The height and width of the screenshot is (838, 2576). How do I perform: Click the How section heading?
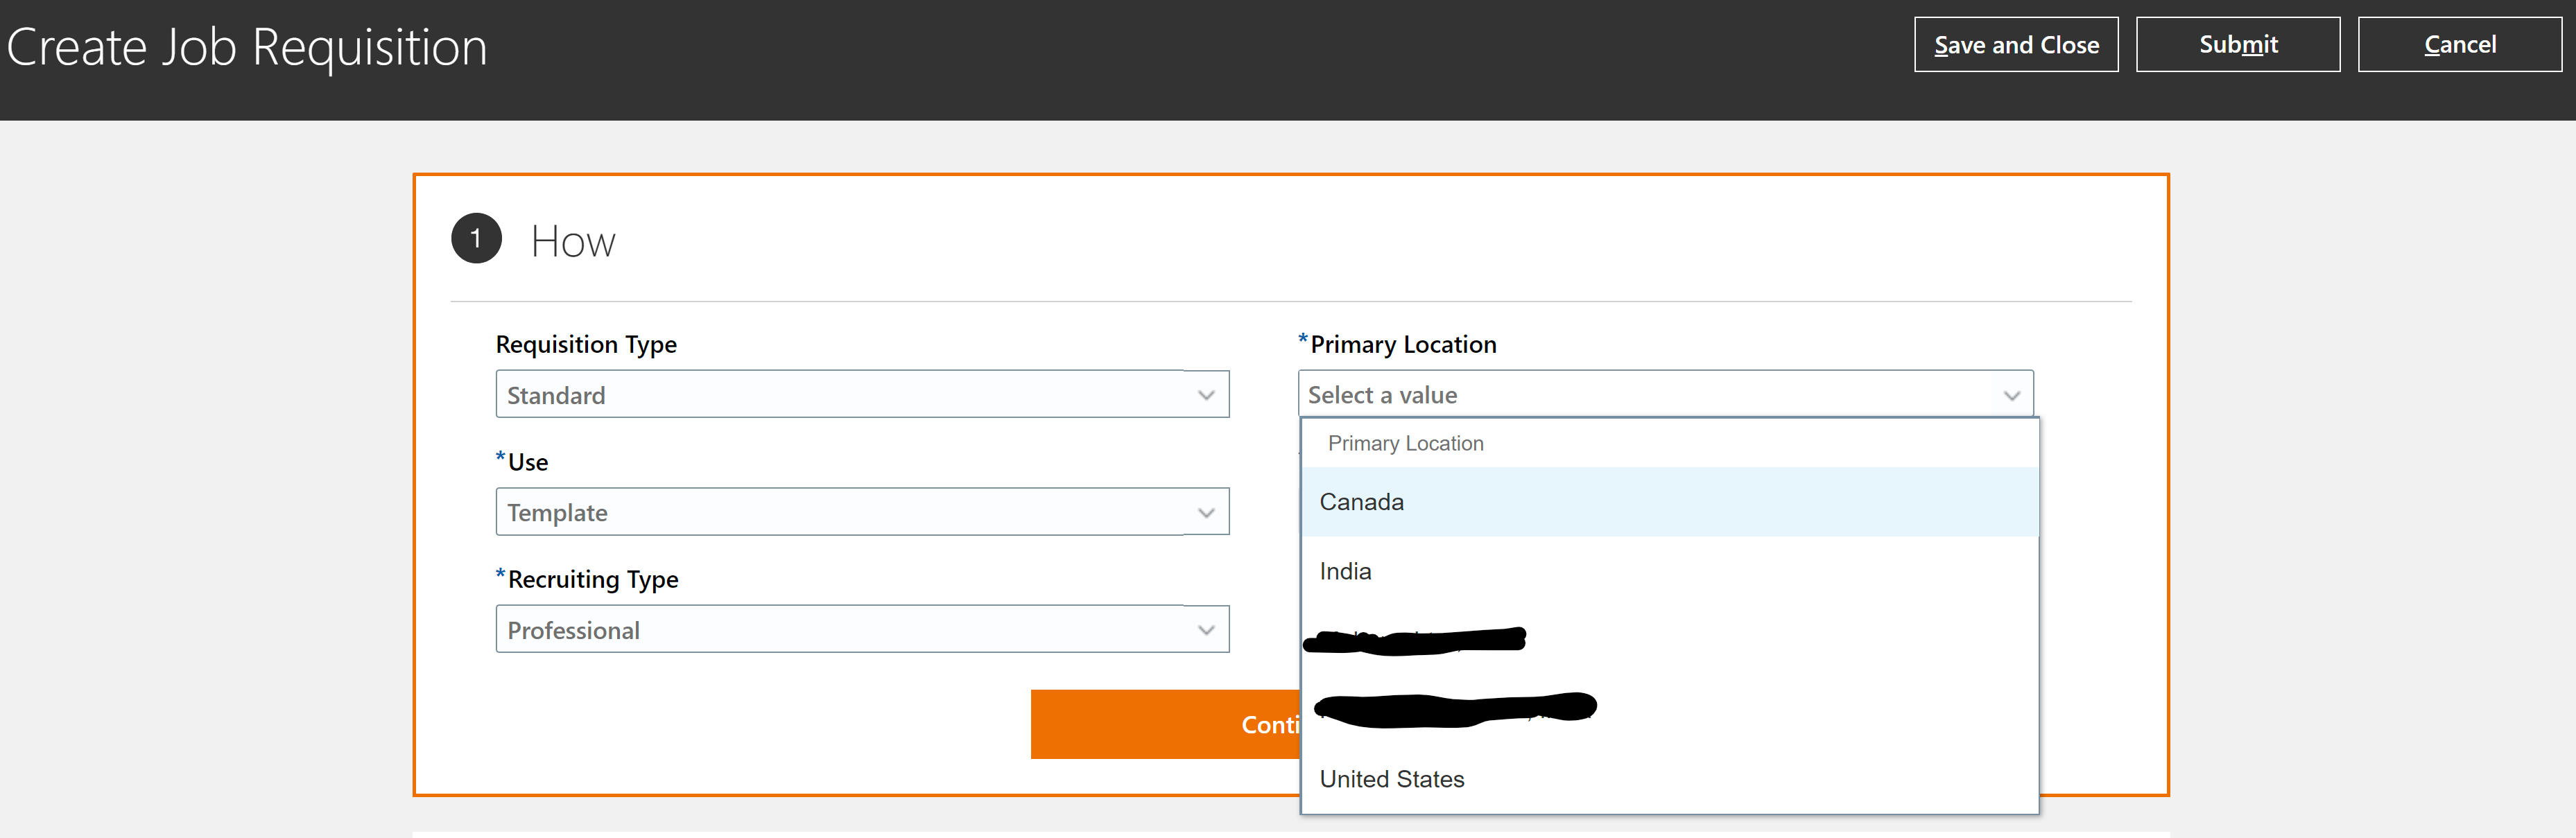click(x=572, y=240)
